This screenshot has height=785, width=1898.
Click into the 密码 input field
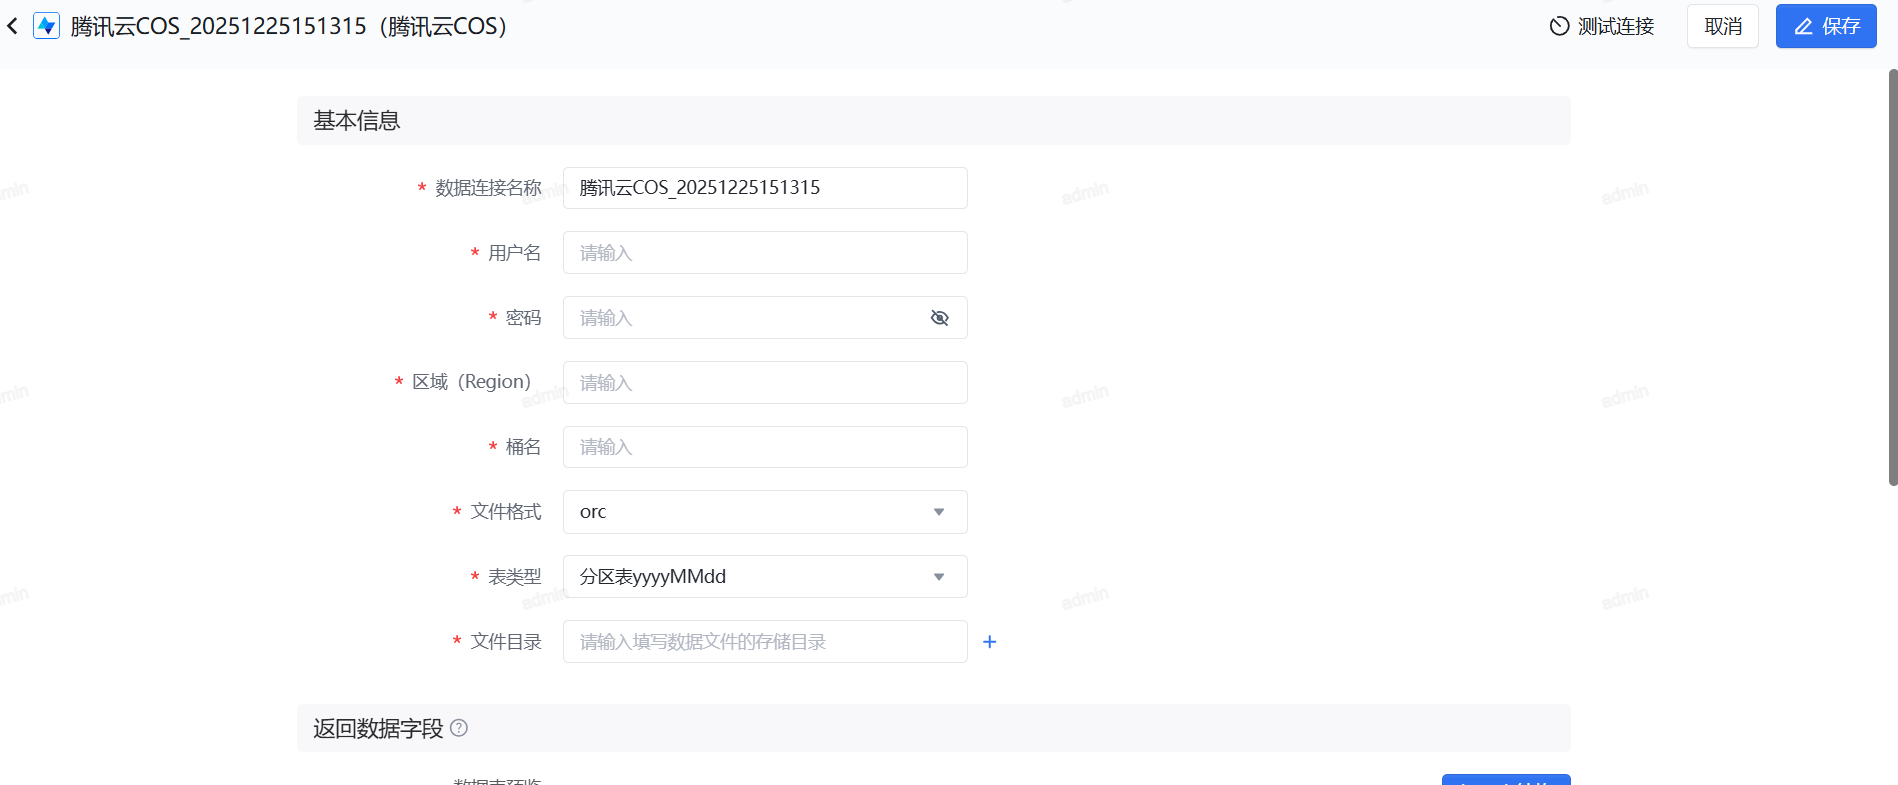[x=745, y=318]
